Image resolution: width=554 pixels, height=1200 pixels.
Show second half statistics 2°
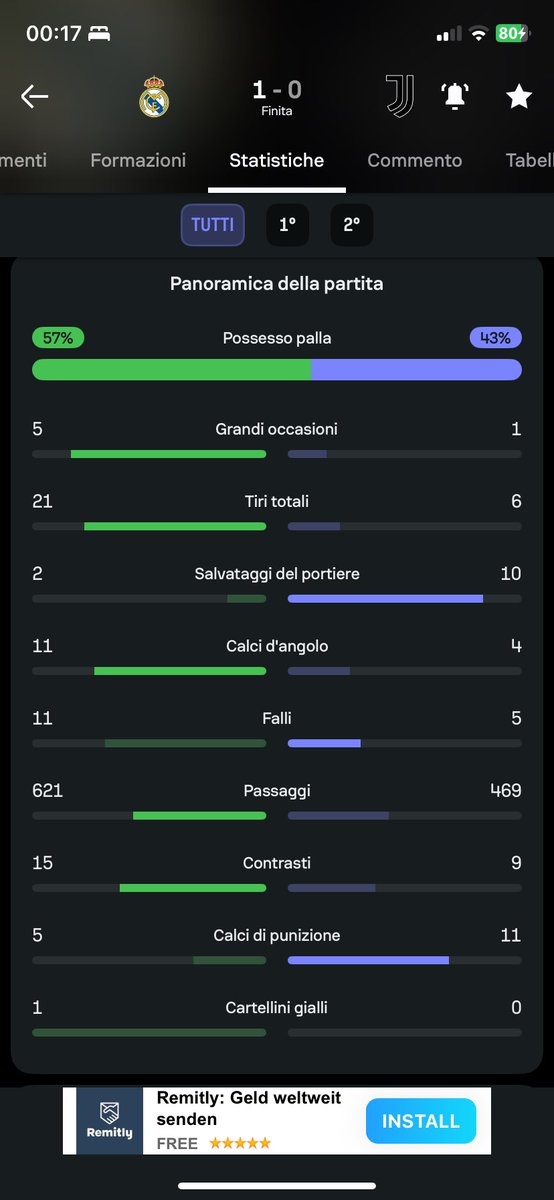(x=352, y=225)
